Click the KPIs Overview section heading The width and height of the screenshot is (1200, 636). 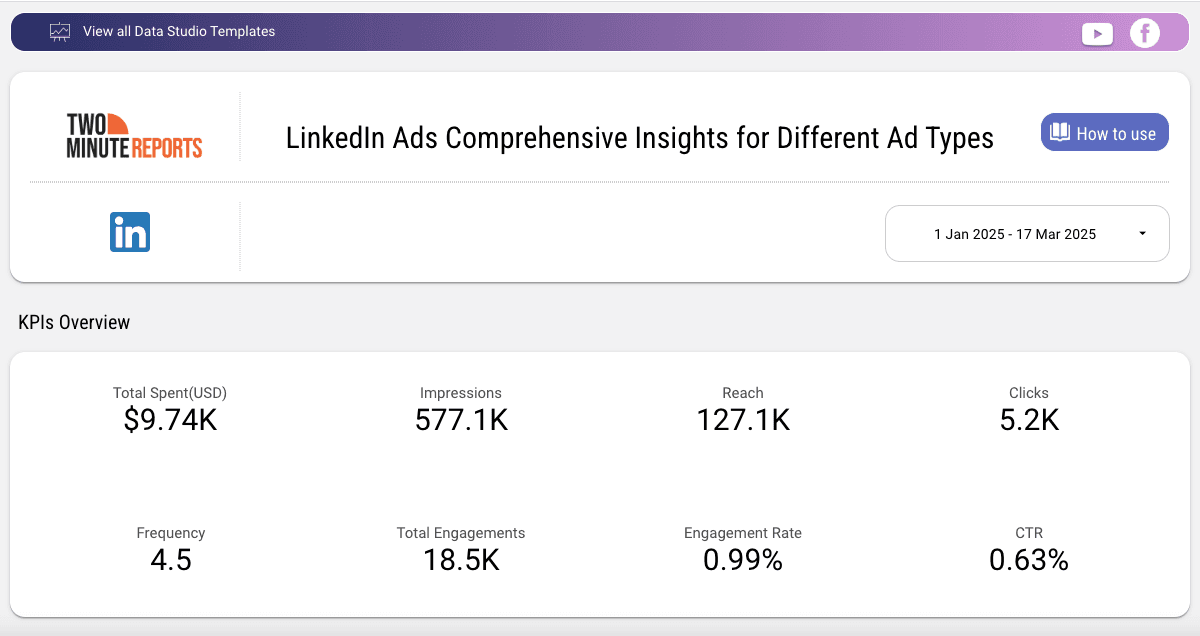(74, 323)
